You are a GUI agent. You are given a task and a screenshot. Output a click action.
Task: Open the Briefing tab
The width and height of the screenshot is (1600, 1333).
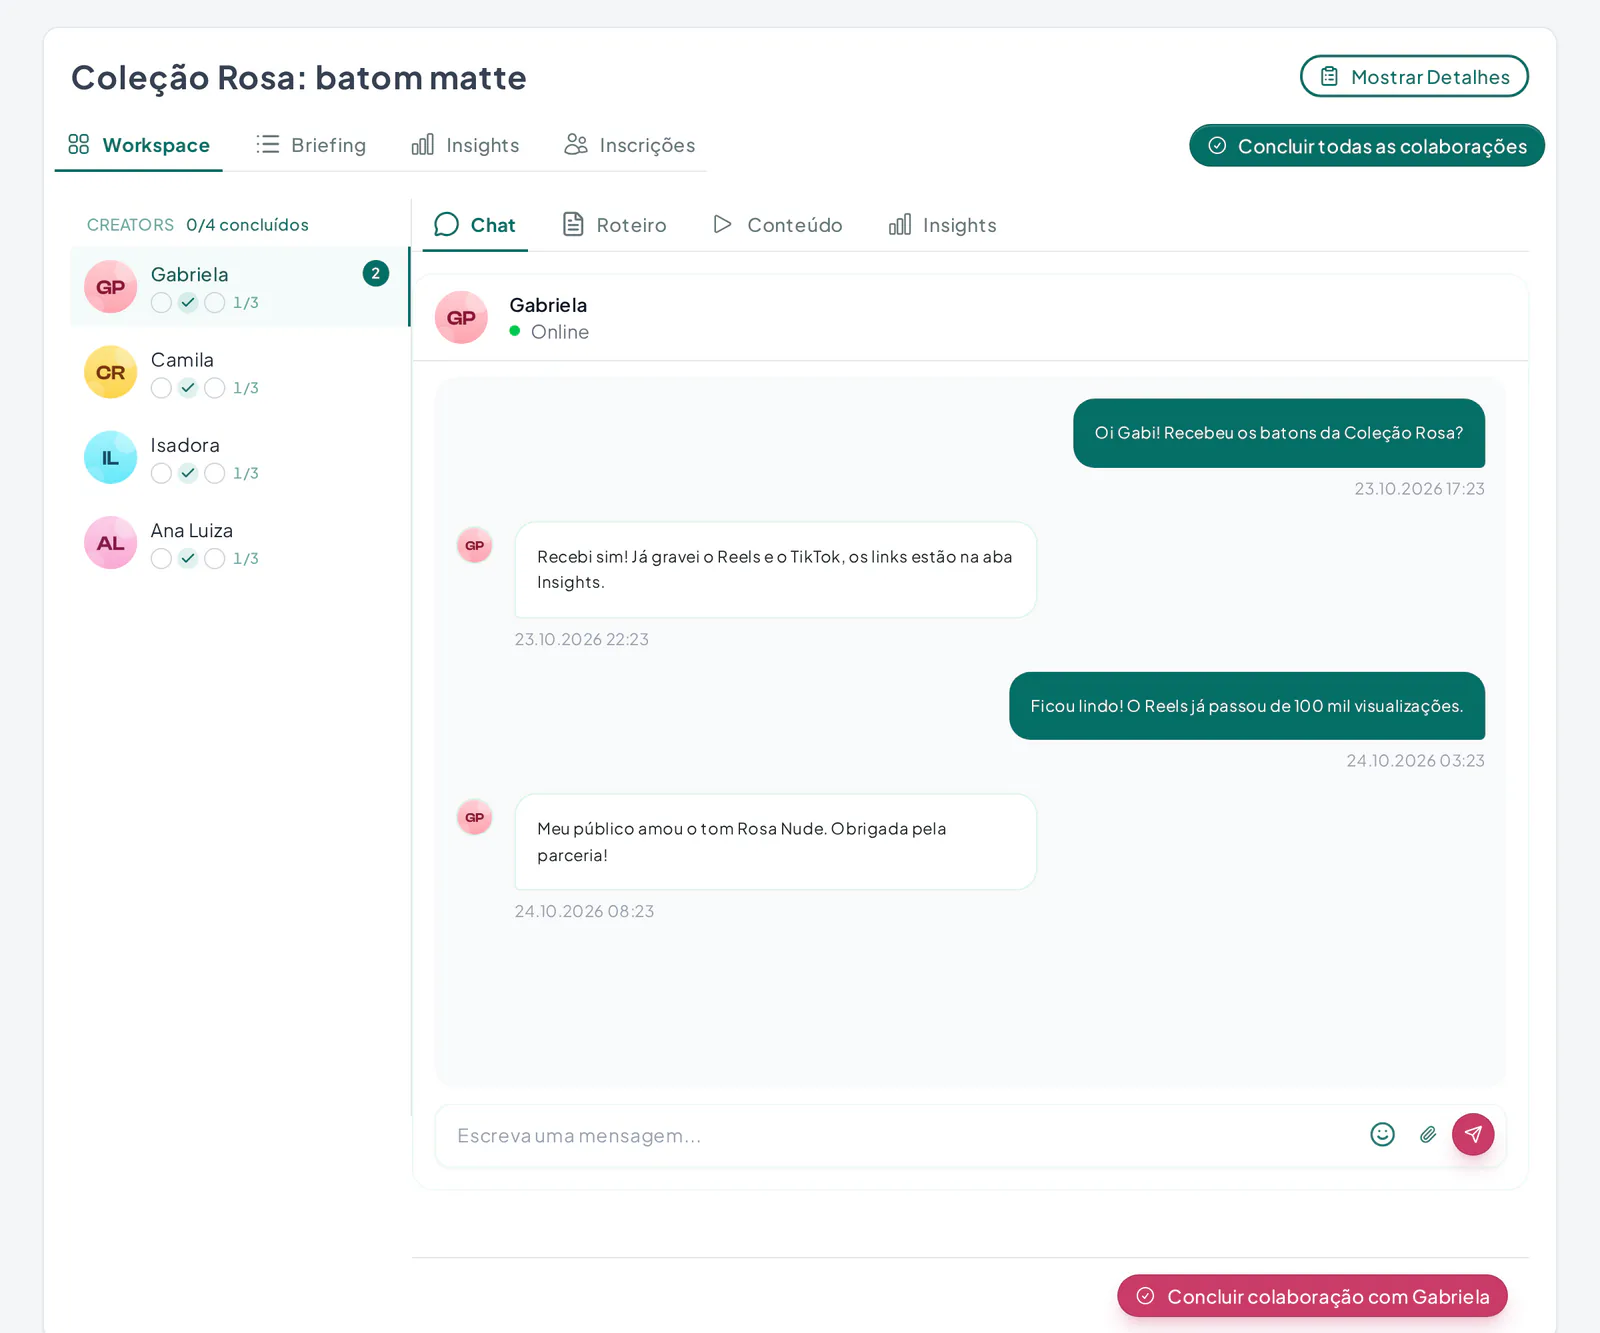click(x=311, y=145)
